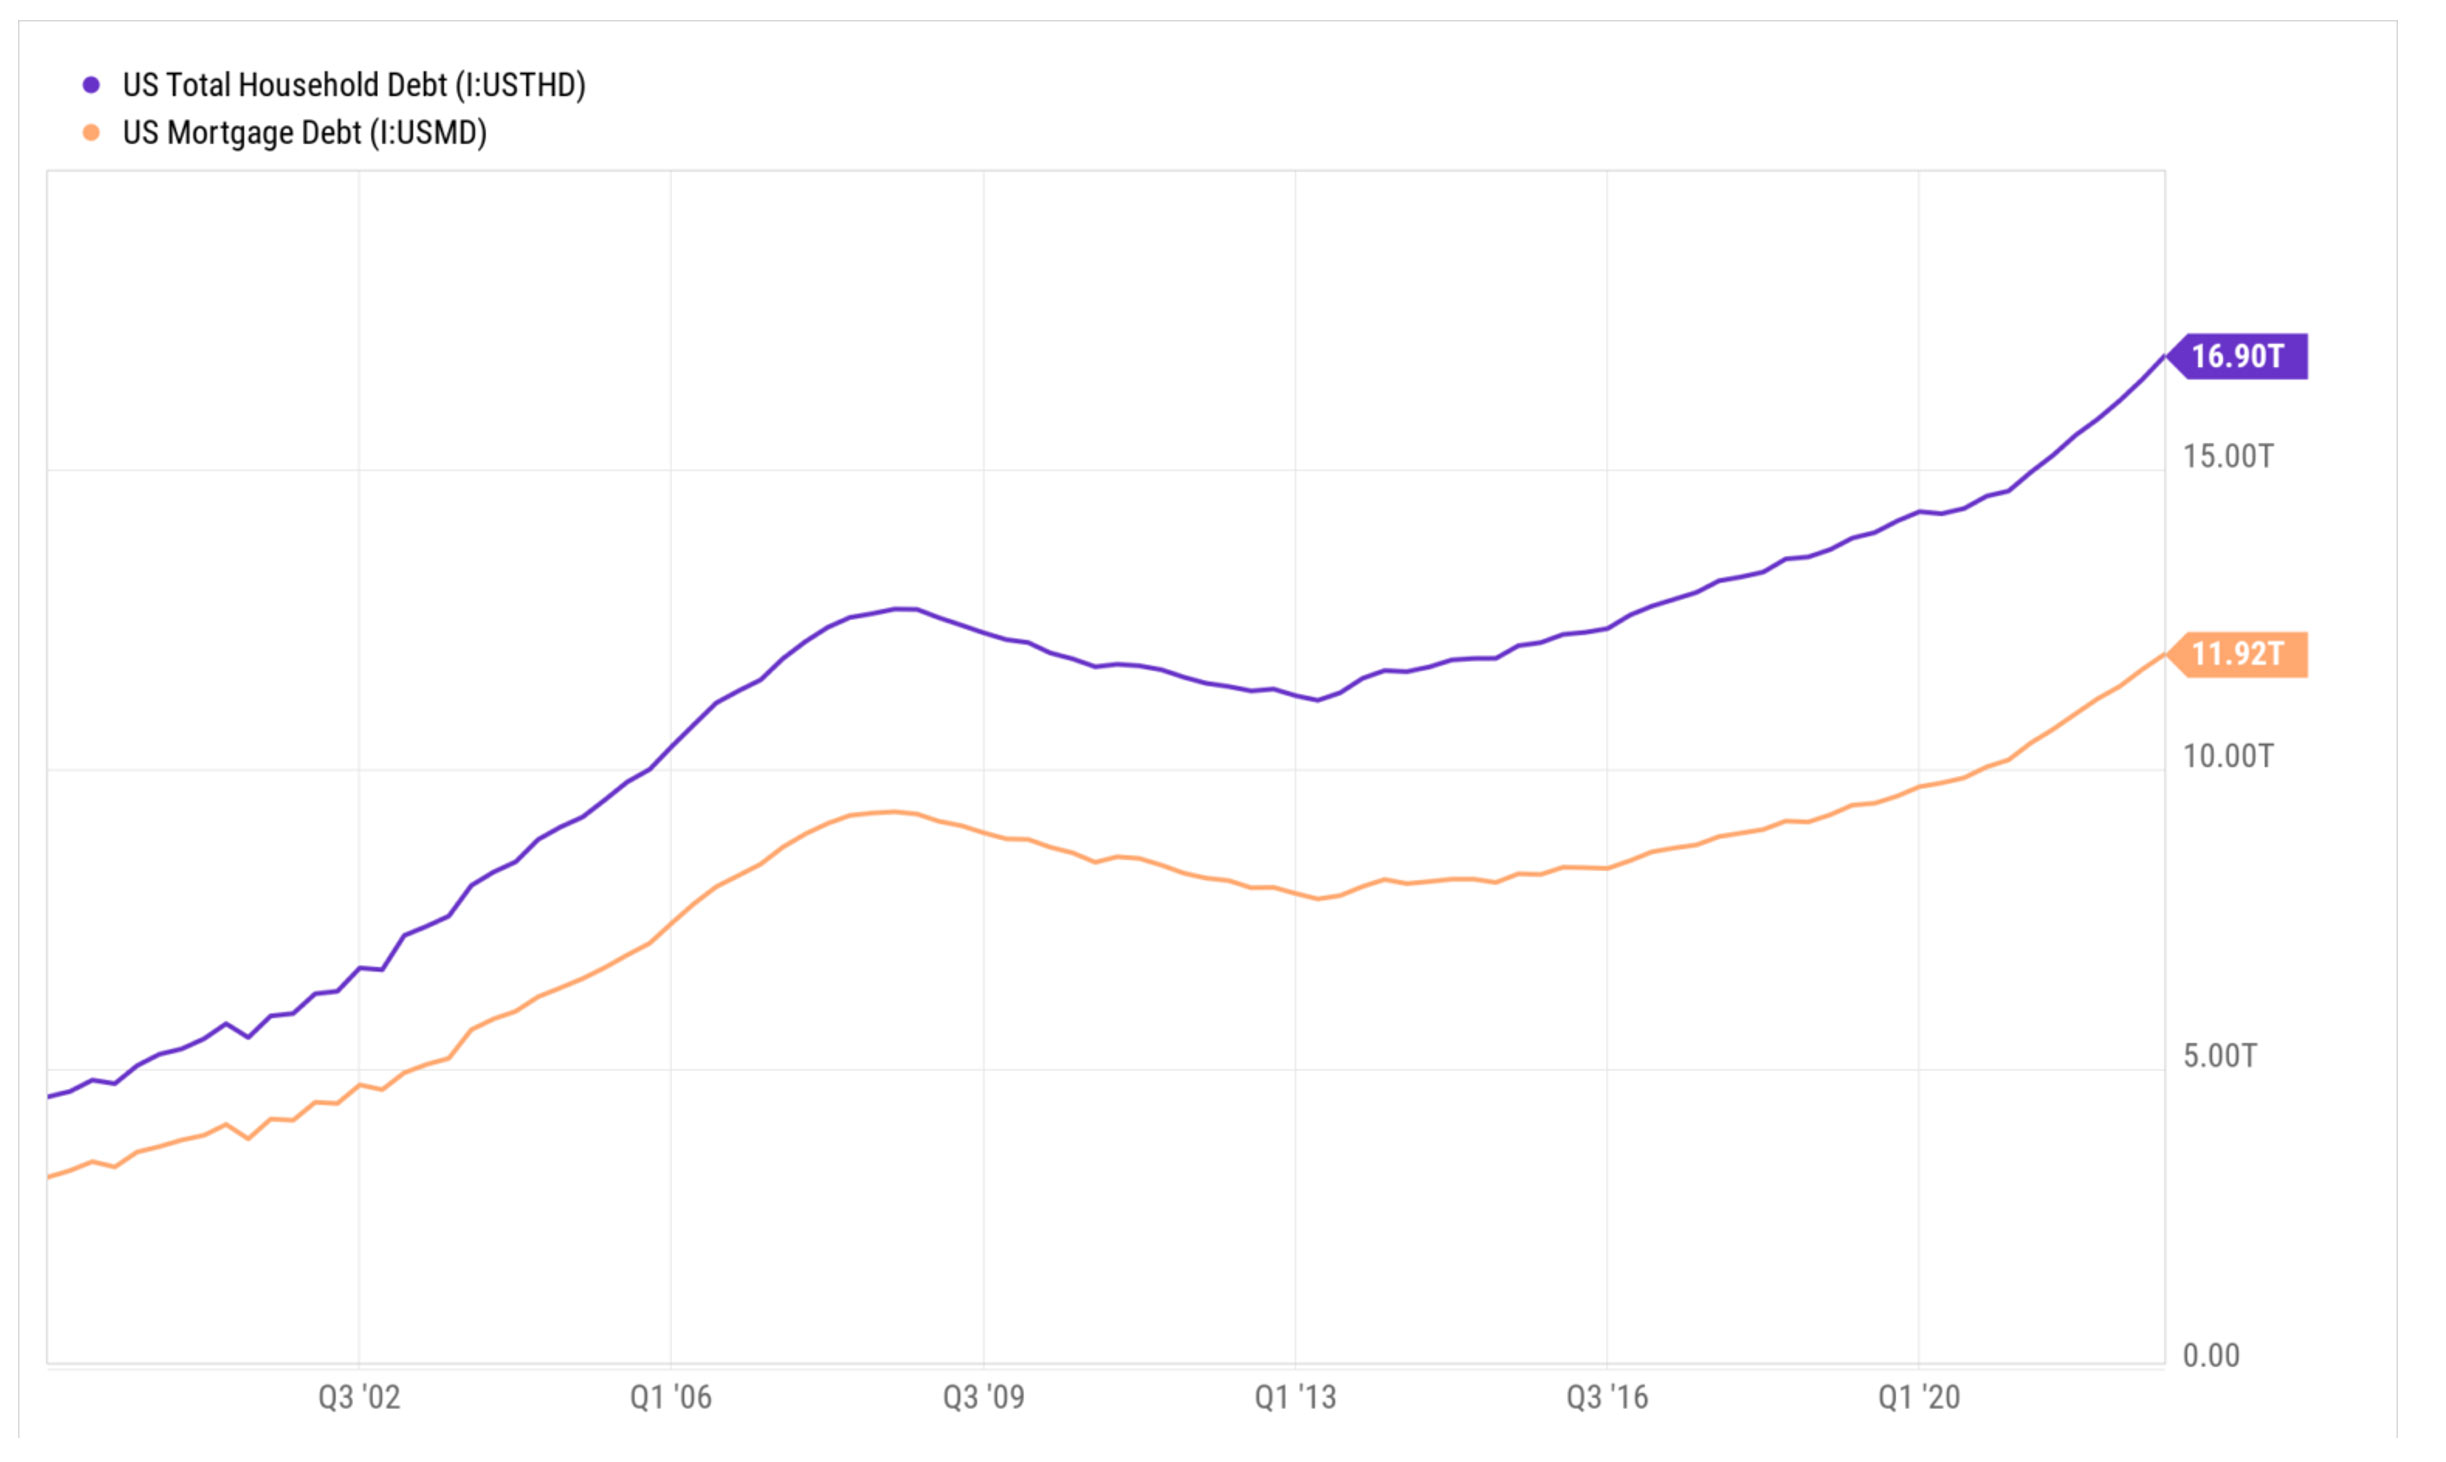Screen dimensions: 2446x1462
Task: Click the orange US Mortgage Debt legend dot
Action: click(91, 132)
